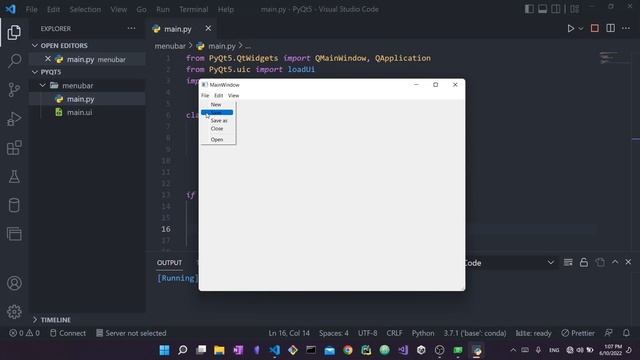The height and width of the screenshot is (360, 640).
Task: Open the Search view in activity bar
Action: pyautogui.click(x=14, y=61)
